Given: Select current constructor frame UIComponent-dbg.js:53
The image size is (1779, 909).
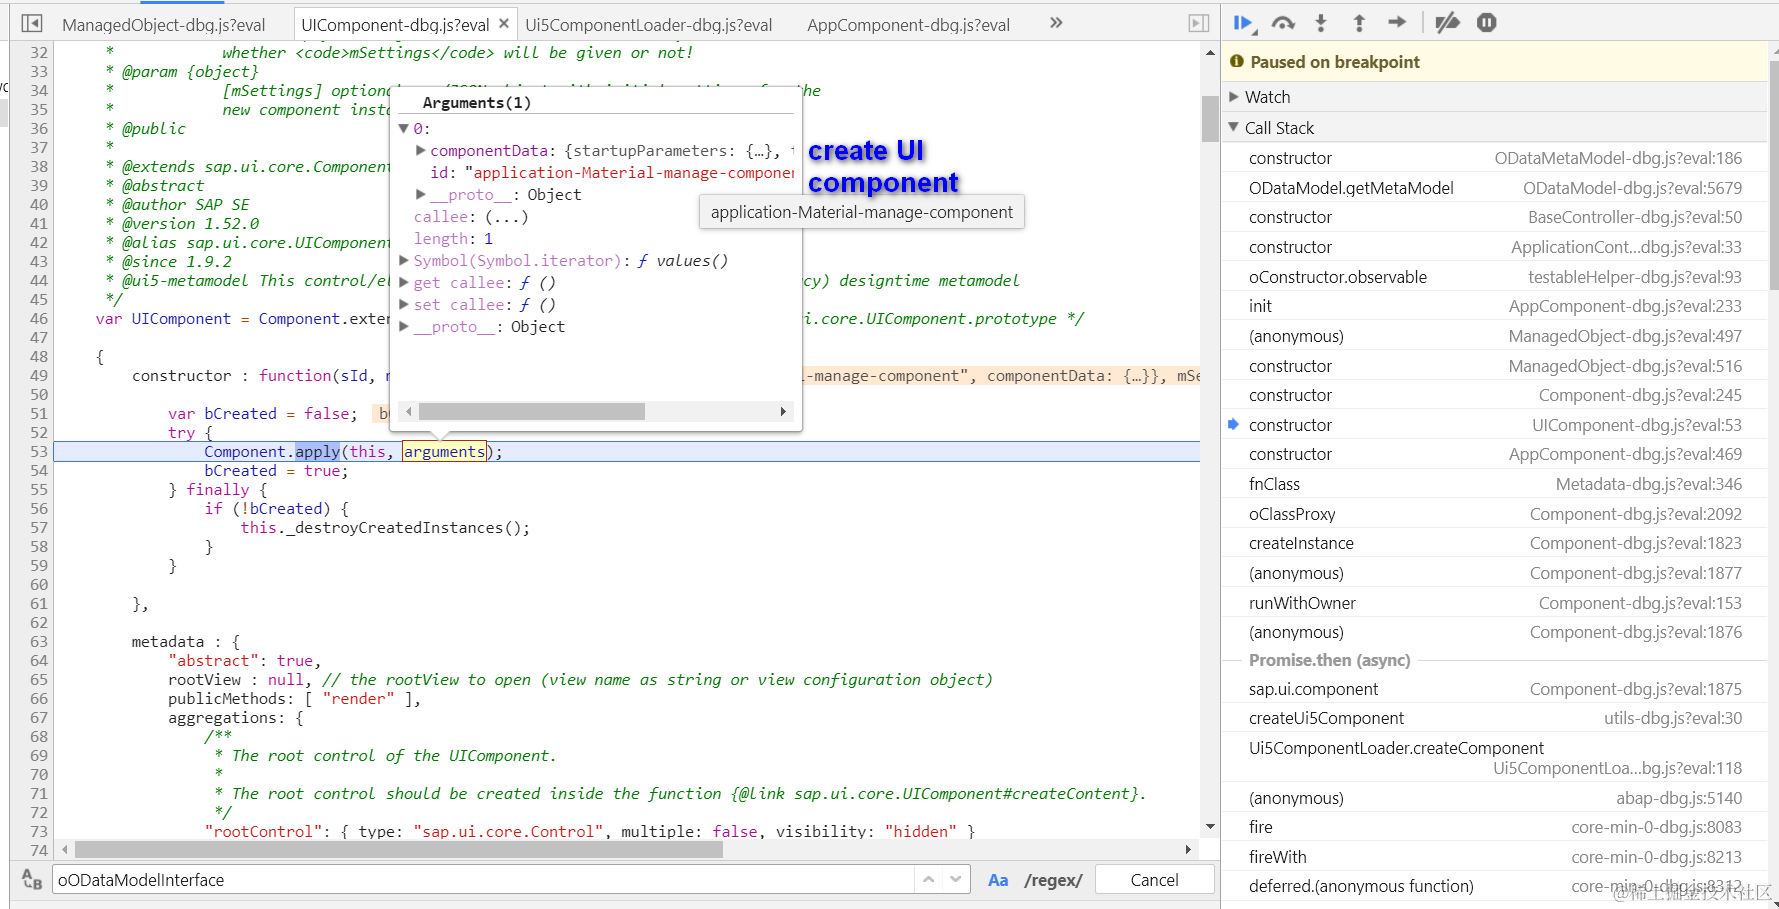Looking at the screenshot, I should pyautogui.click(x=1495, y=425).
